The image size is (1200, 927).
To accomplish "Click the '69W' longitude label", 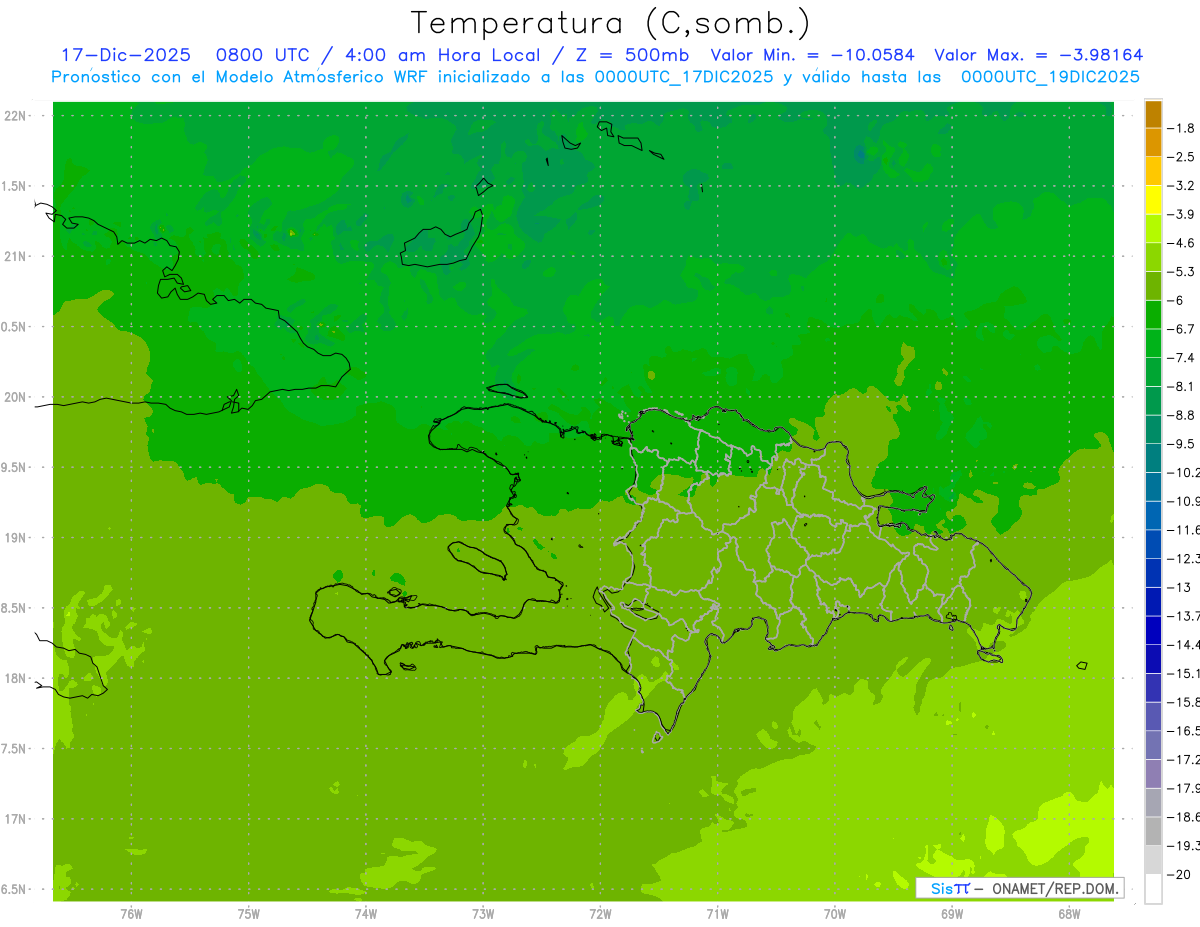I will 952,913.
